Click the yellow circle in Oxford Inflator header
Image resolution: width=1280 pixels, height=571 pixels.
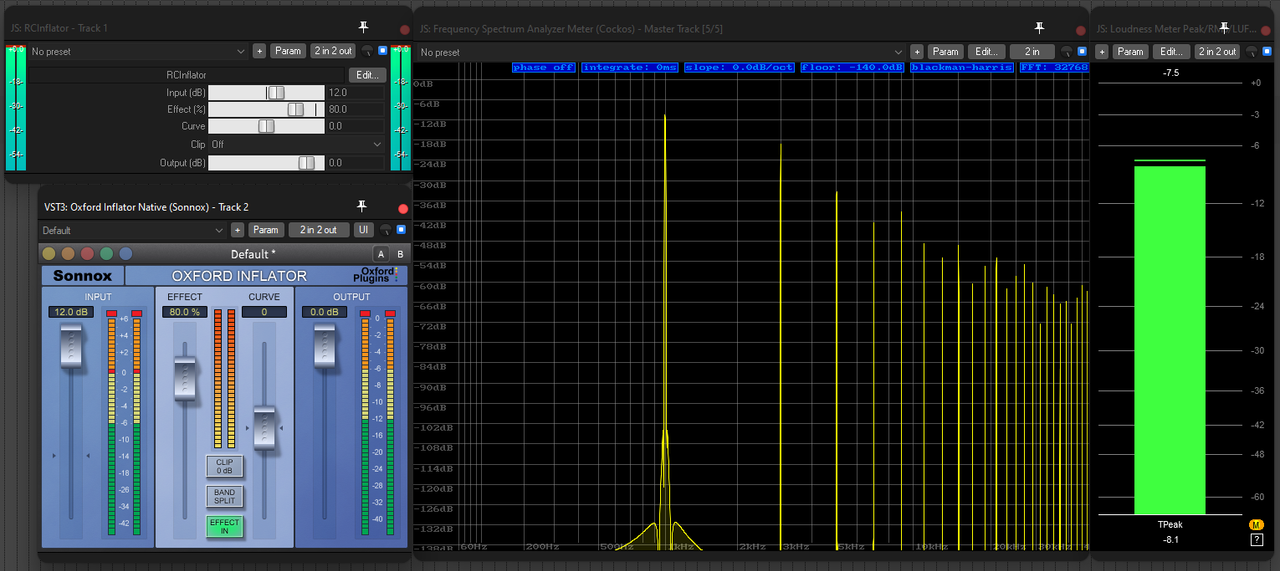point(49,254)
